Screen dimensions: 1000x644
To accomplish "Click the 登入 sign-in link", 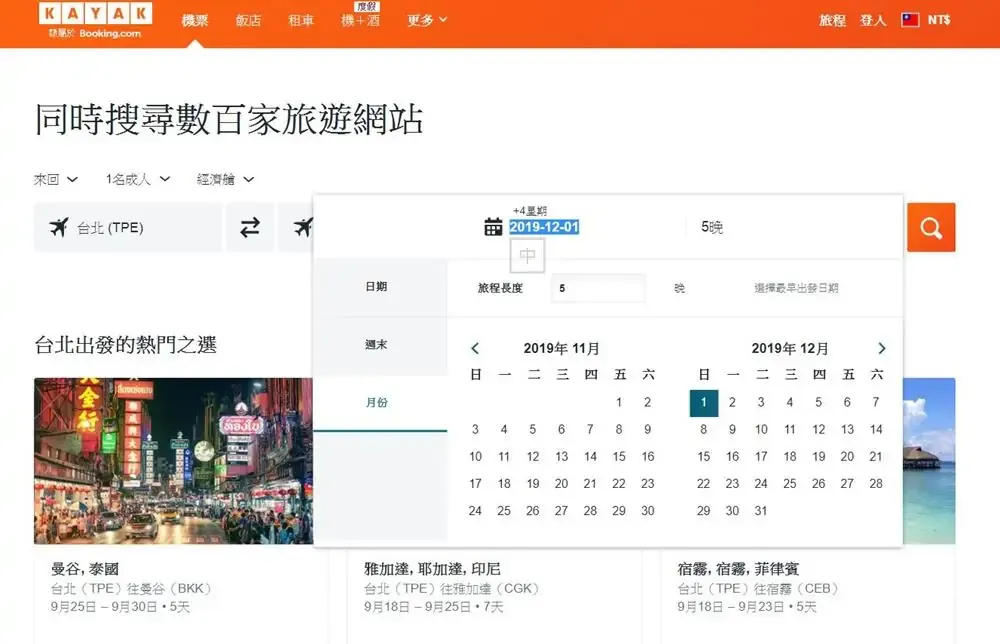I will [x=873, y=20].
